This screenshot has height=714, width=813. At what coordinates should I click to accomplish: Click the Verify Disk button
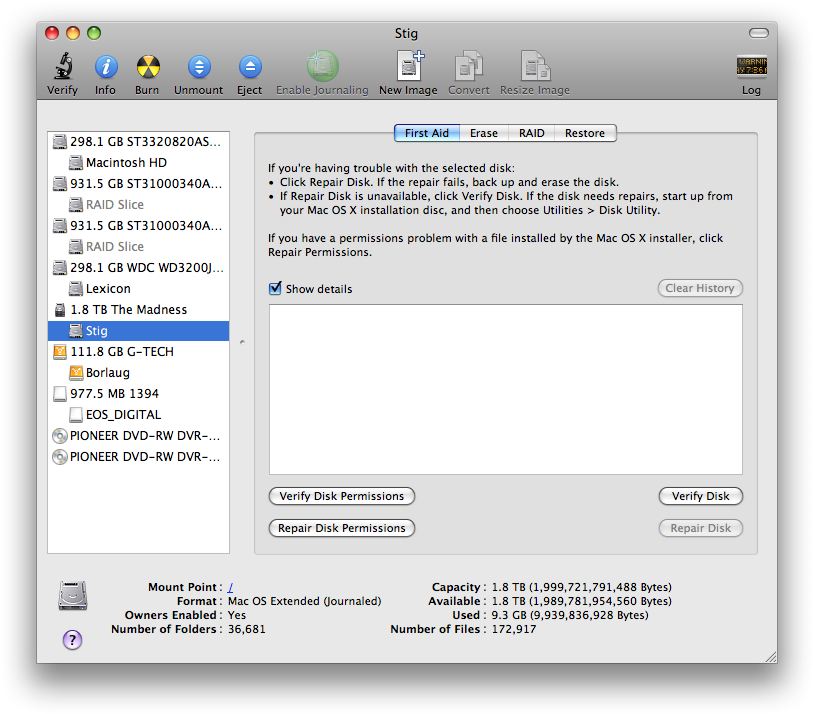(700, 496)
